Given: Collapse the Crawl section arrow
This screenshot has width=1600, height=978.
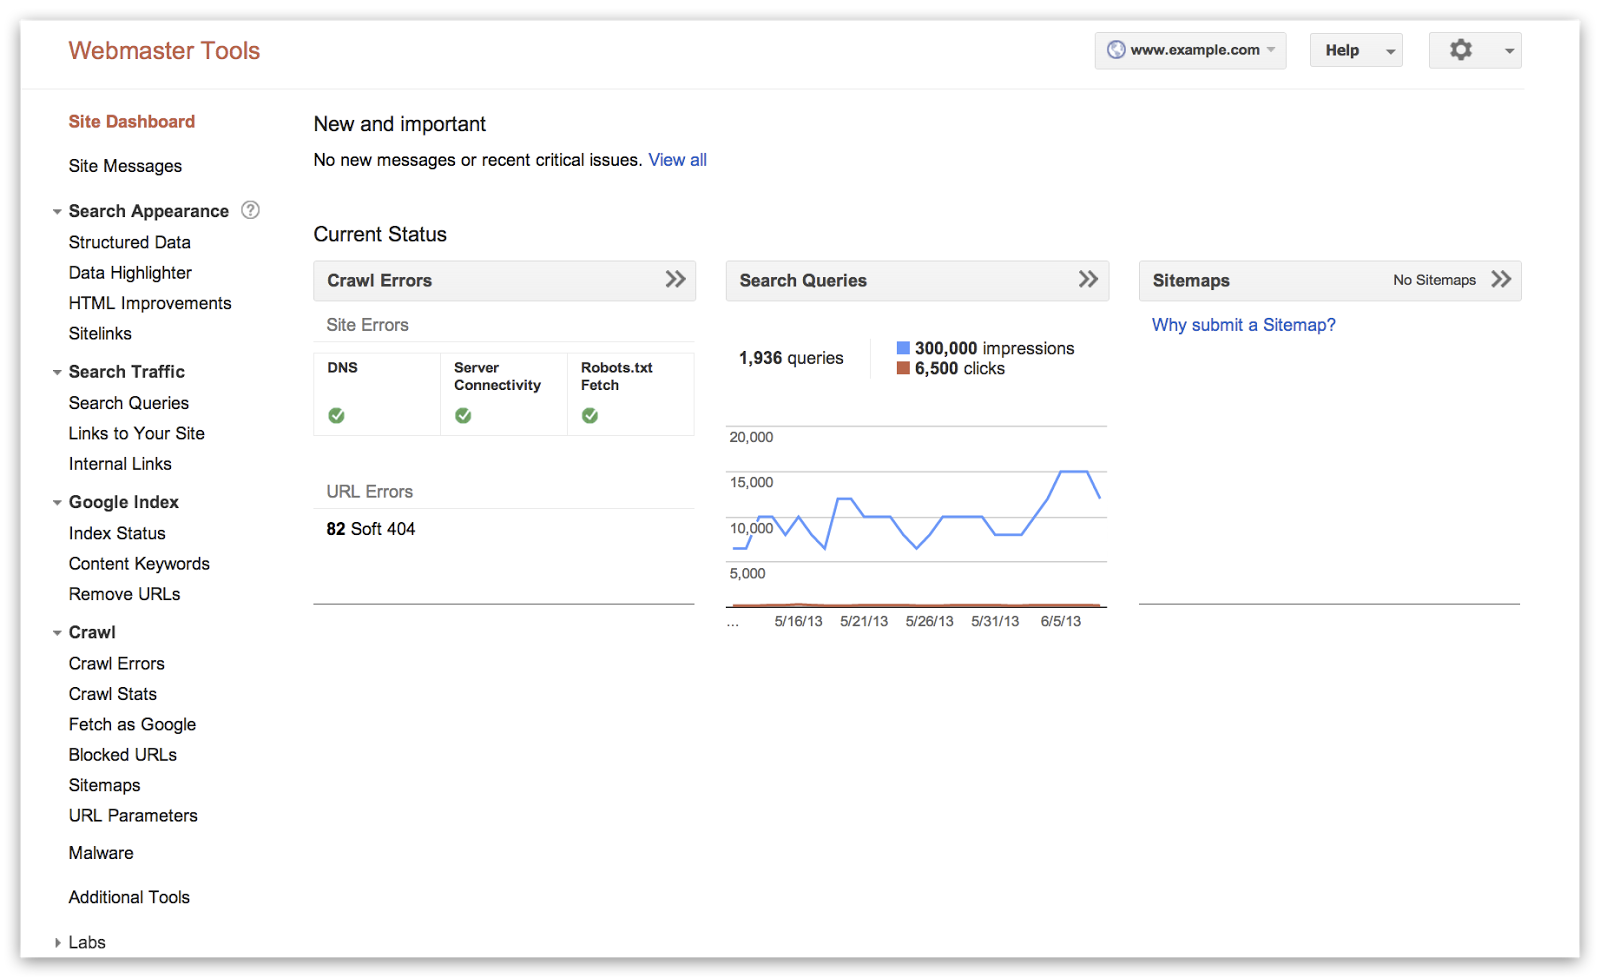Looking at the screenshot, I should pyautogui.click(x=57, y=633).
